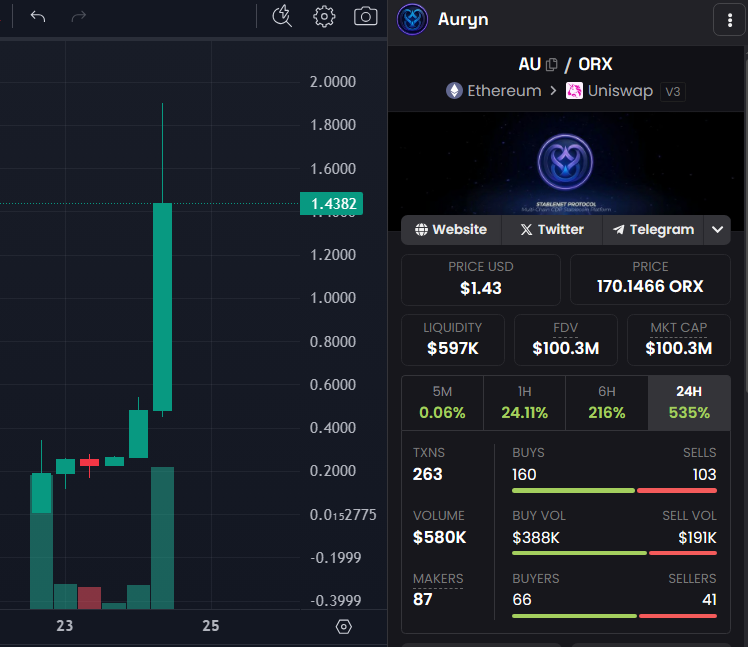Click the Auryn token logo

coord(413,20)
